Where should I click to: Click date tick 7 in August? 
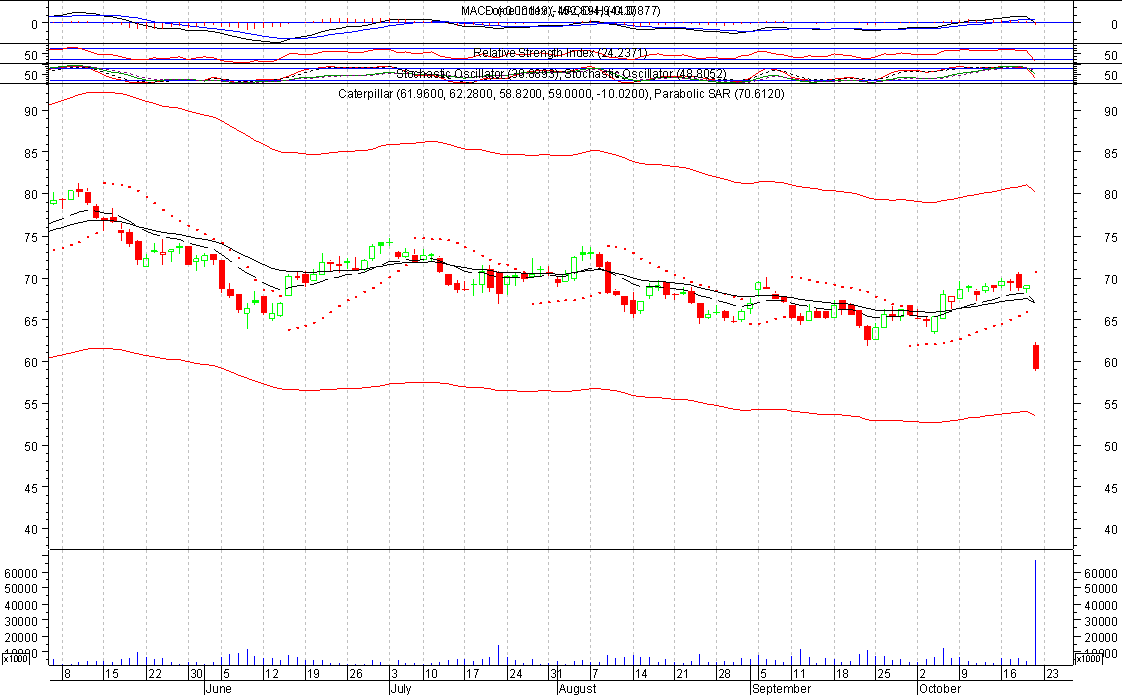click(595, 674)
